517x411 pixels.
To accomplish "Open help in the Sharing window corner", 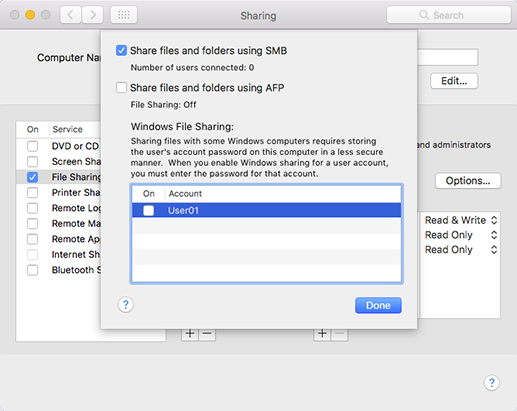I will [x=492, y=383].
